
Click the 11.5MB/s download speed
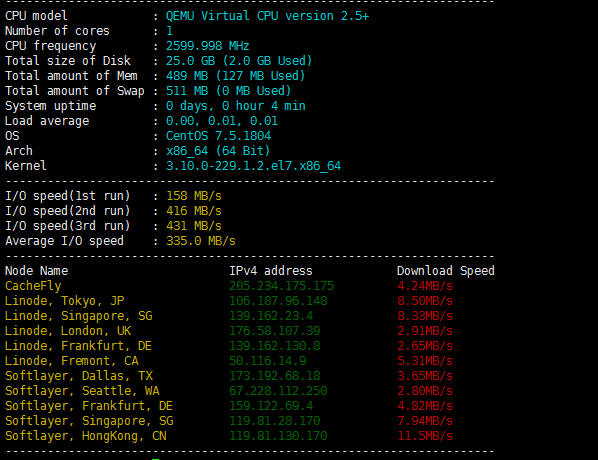tap(425, 436)
